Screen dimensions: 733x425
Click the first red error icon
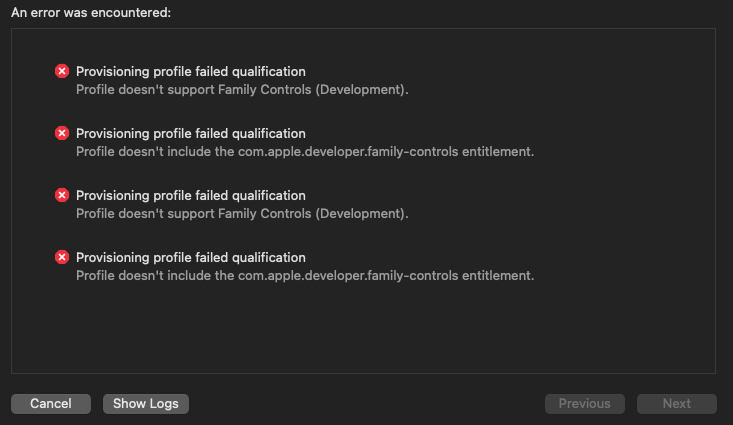[62, 71]
